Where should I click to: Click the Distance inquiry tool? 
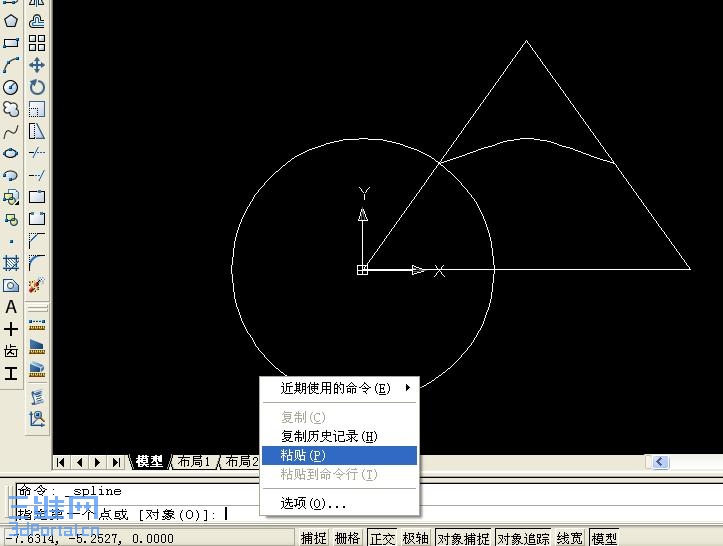37,325
